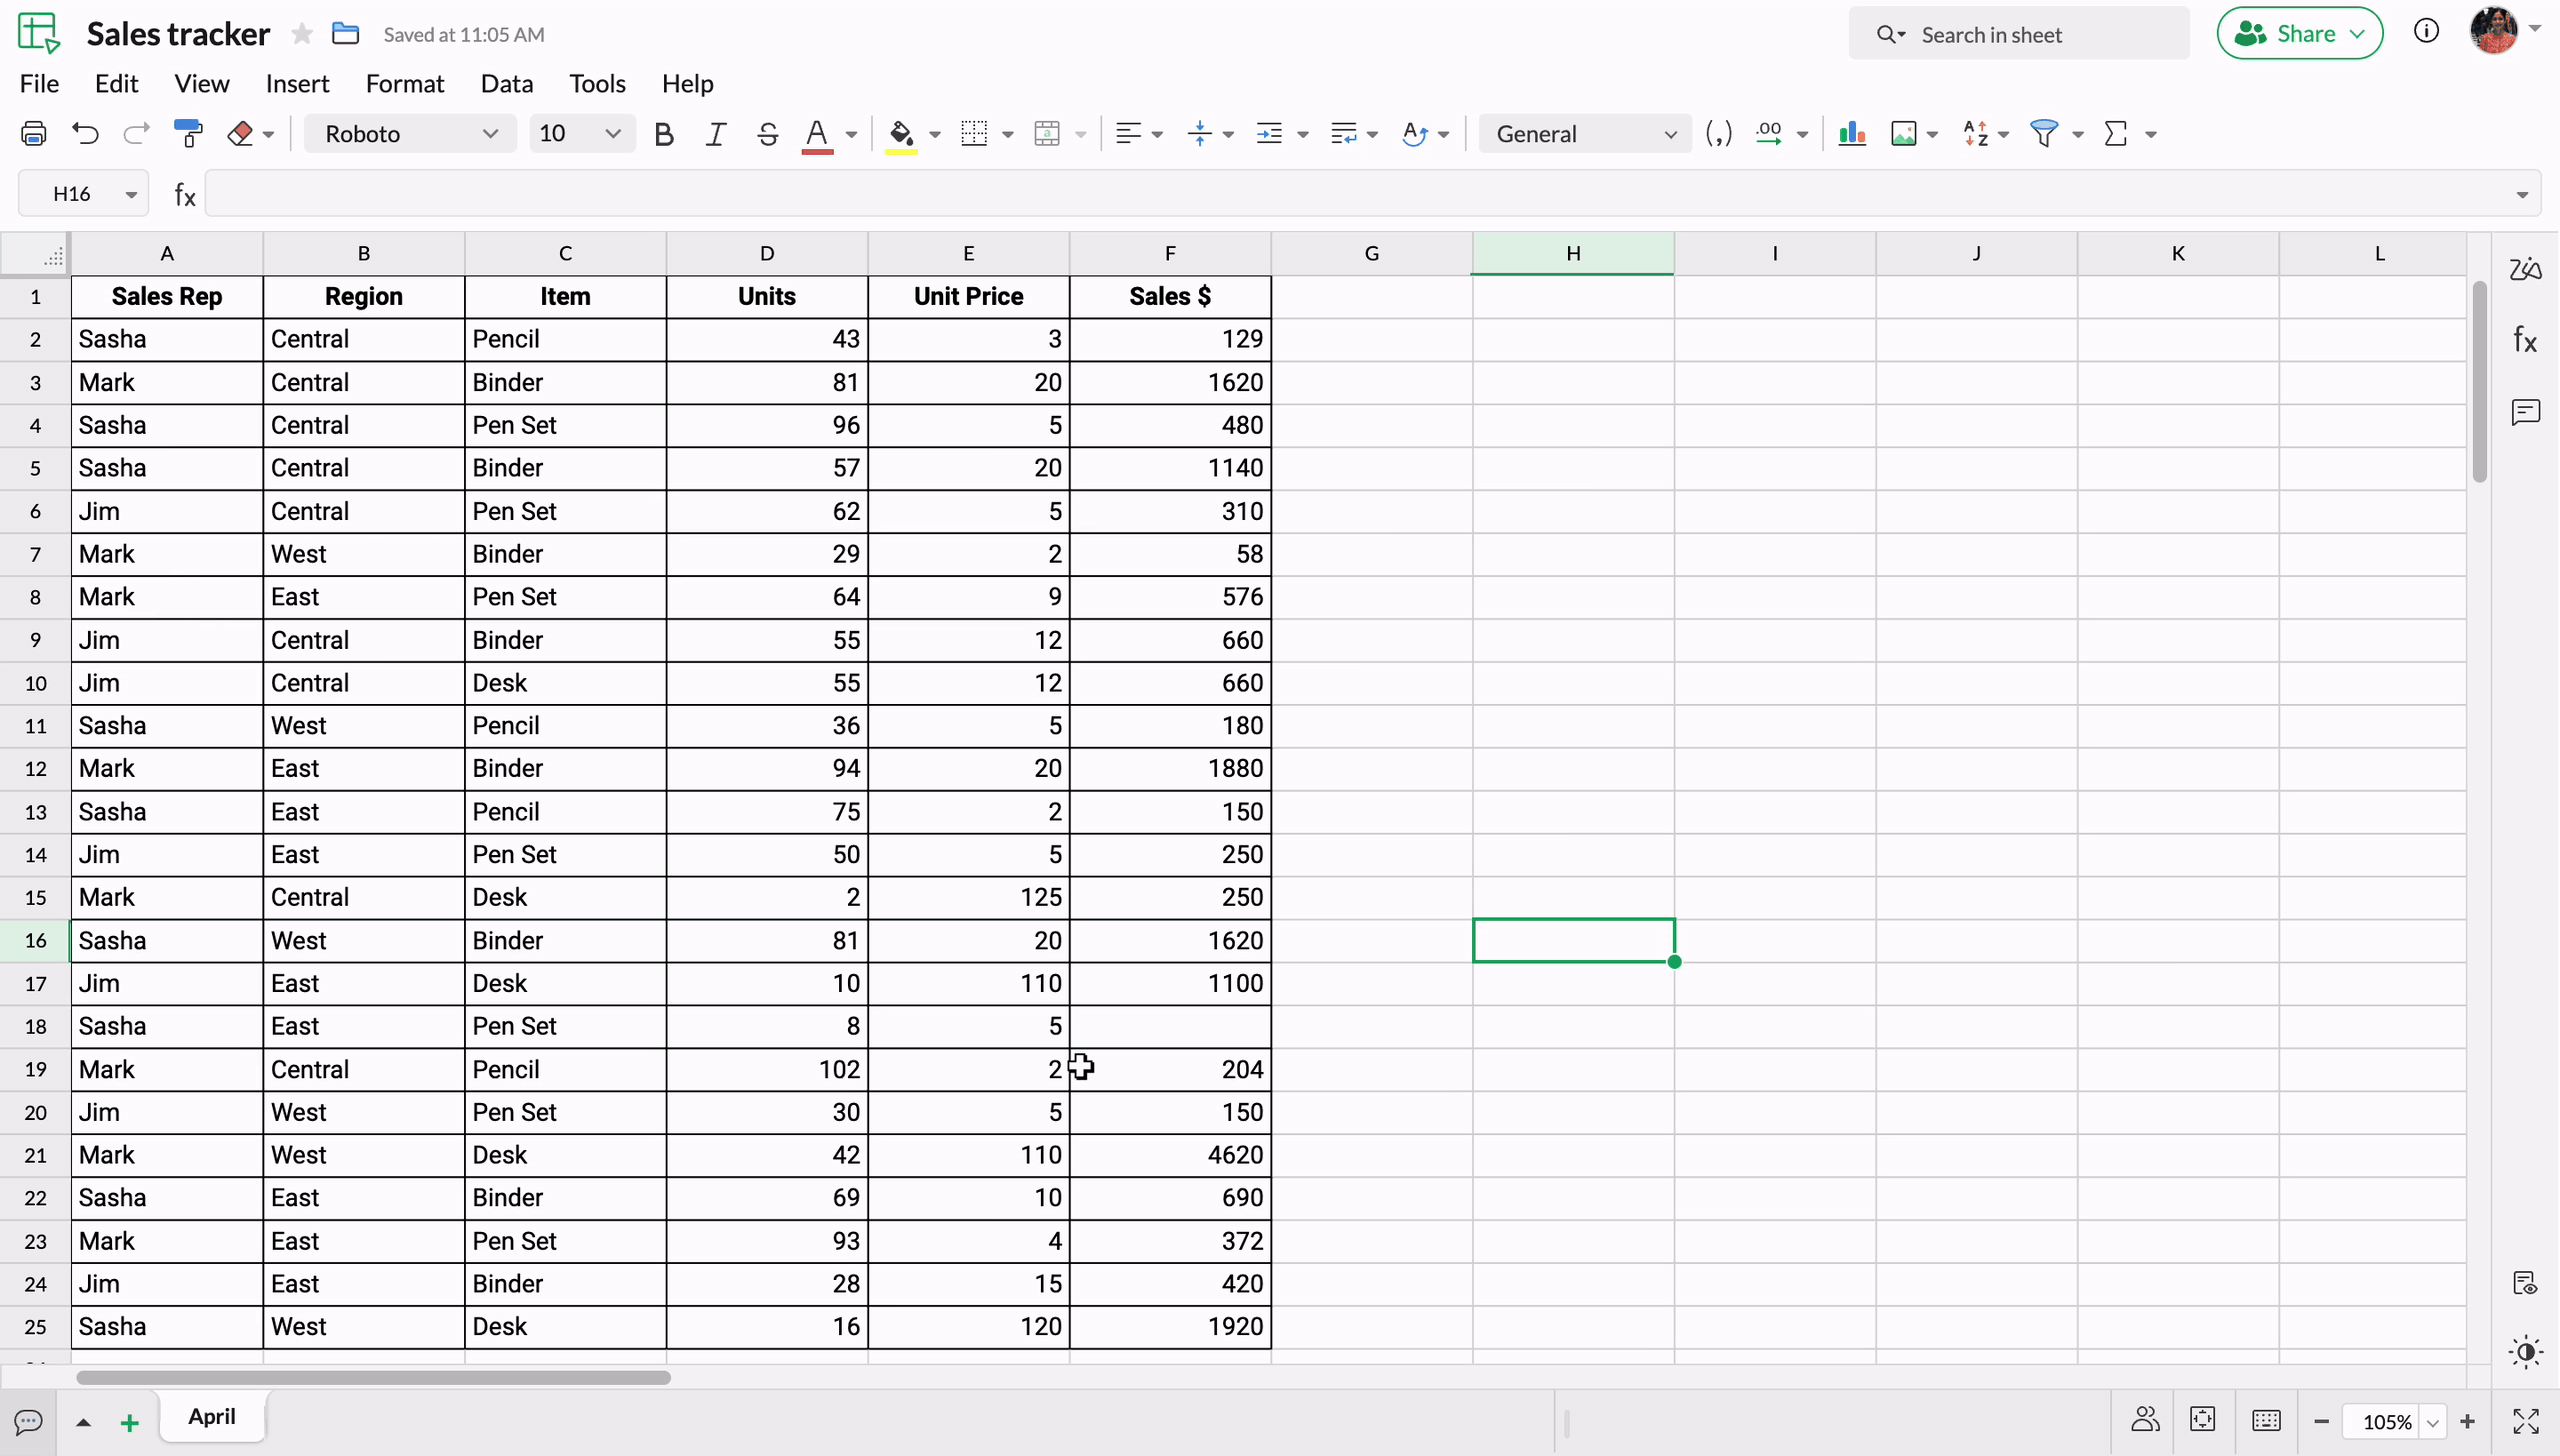This screenshot has width=2560, height=1456.
Task: Open comments panel in right sidebar
Action: pos(2525,412)
